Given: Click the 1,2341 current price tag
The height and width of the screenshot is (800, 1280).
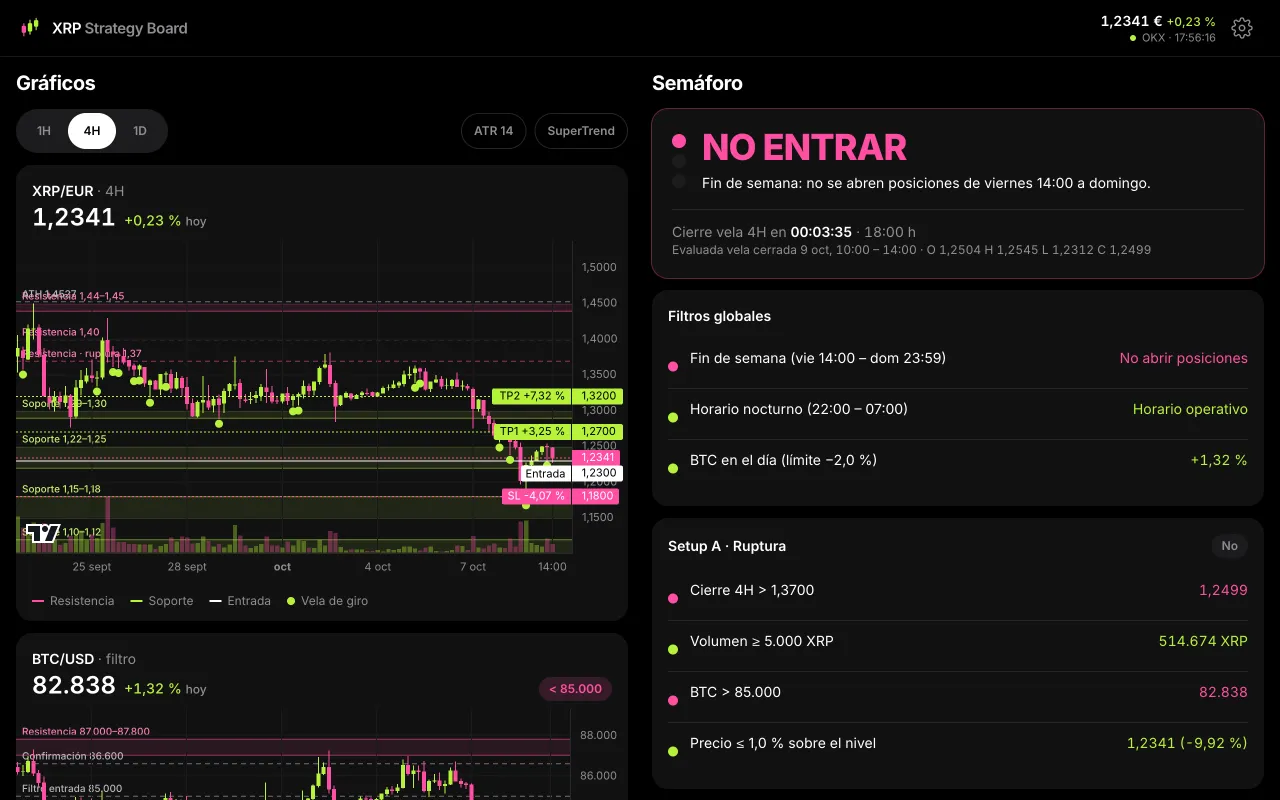Looking at the screenshot, I should [598, 457].
